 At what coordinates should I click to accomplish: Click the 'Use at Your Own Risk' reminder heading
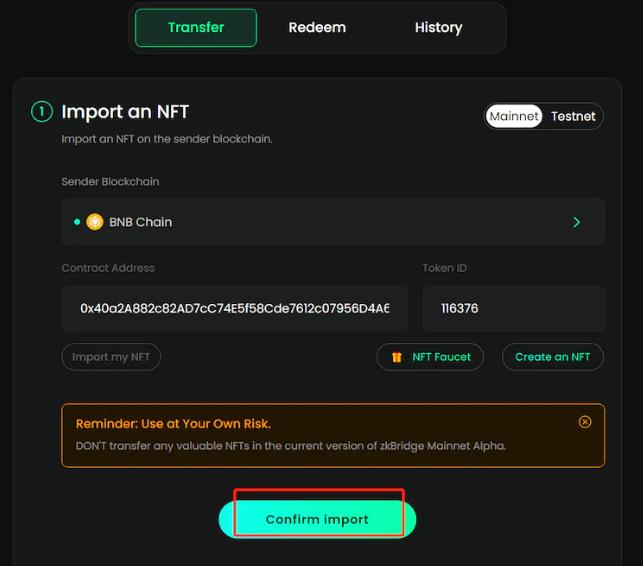[173, 424]
